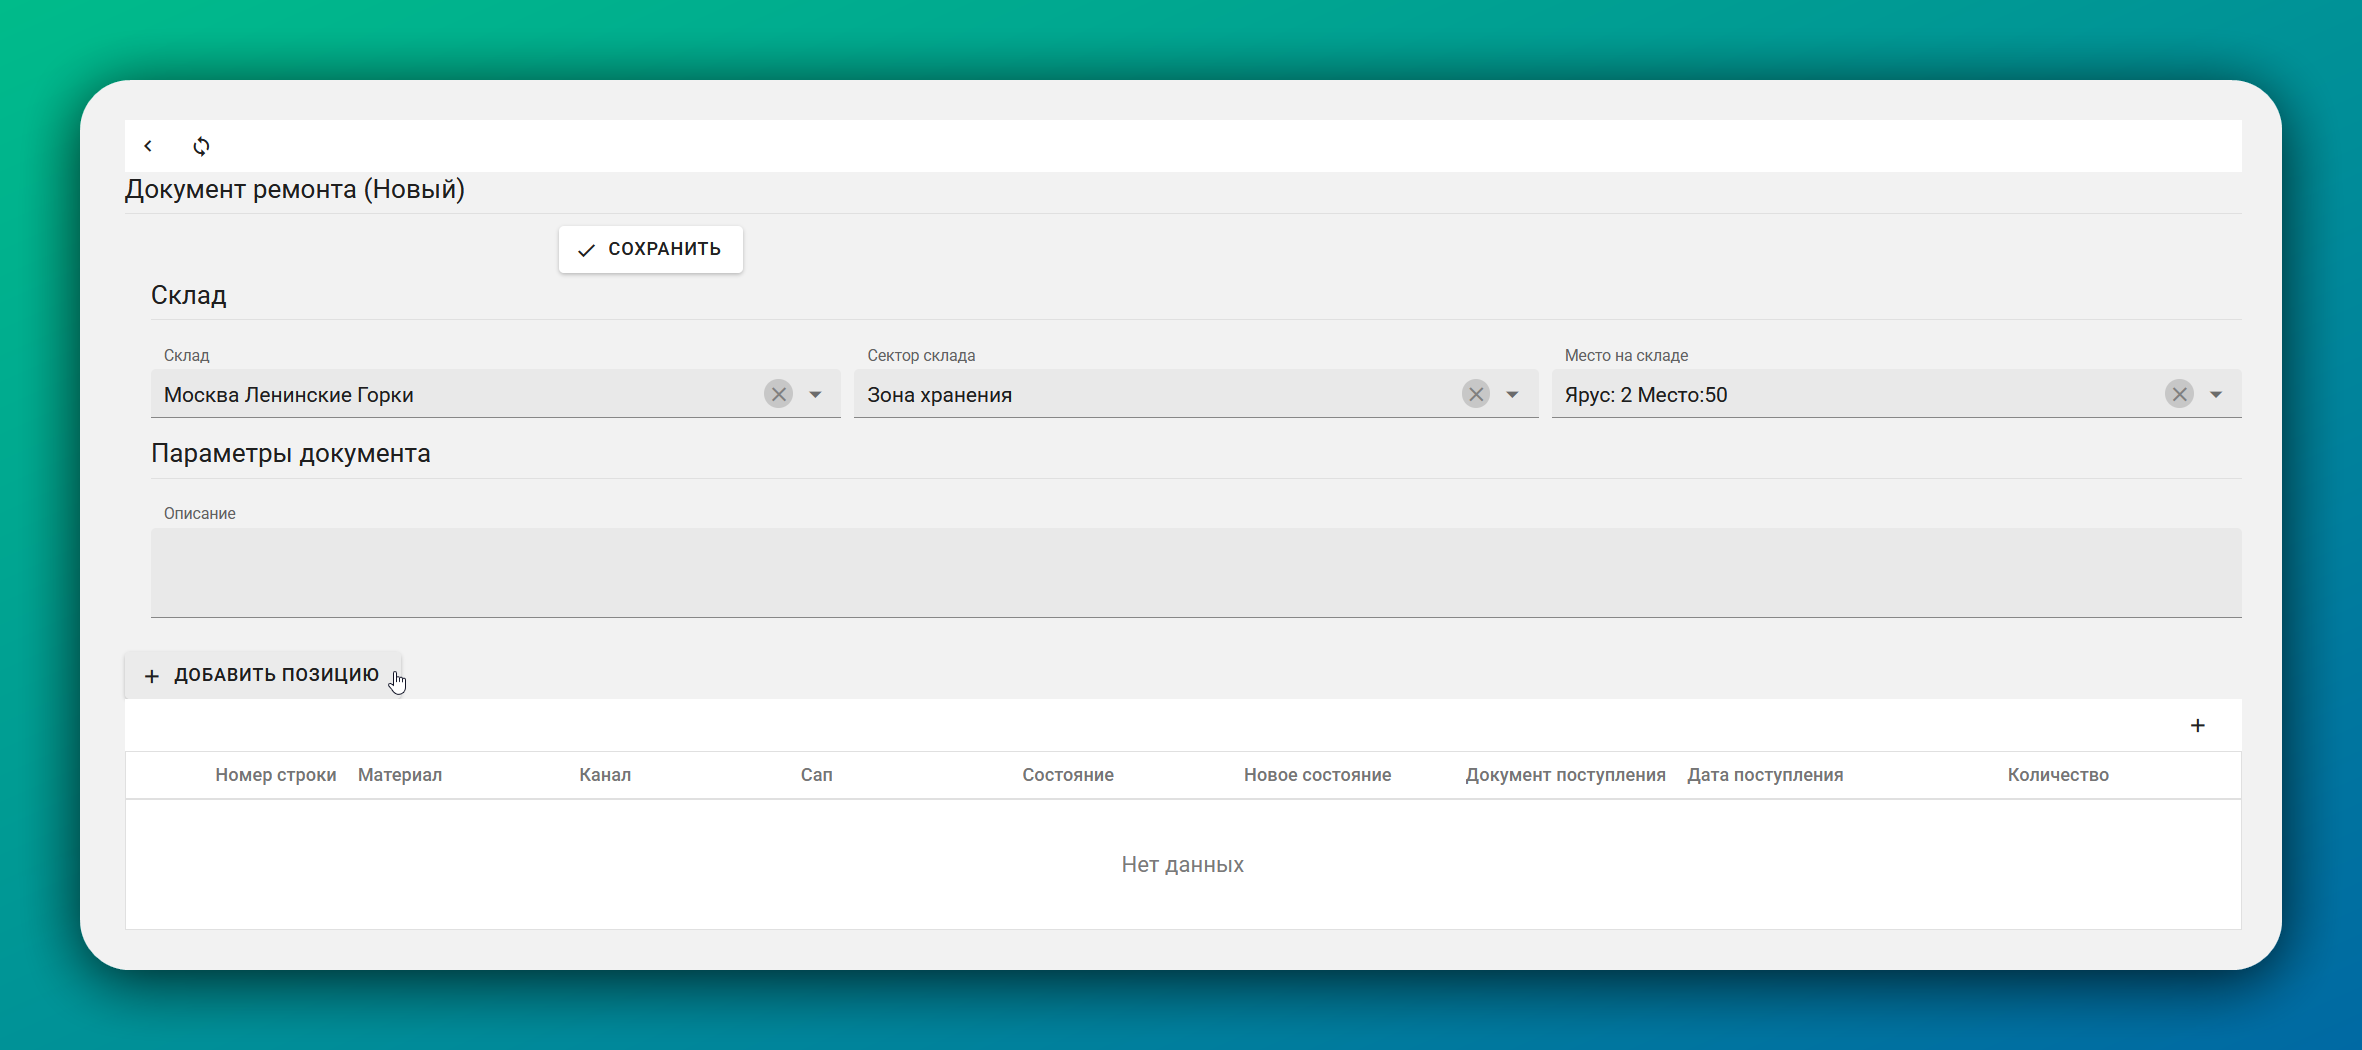Expand the Склад dropdown arrow

[815, 394]
